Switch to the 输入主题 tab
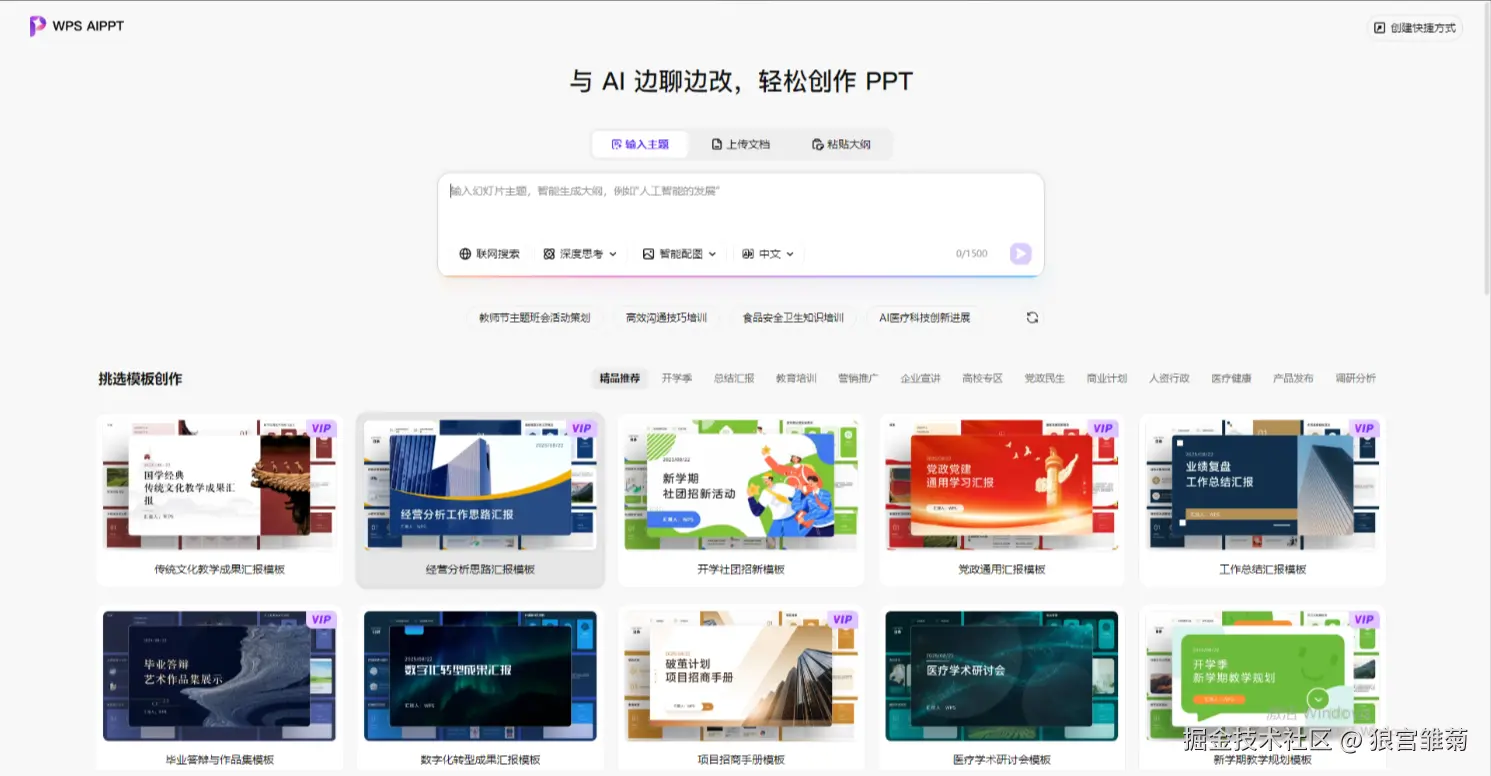1491x776 pixels. coord(639,144)
